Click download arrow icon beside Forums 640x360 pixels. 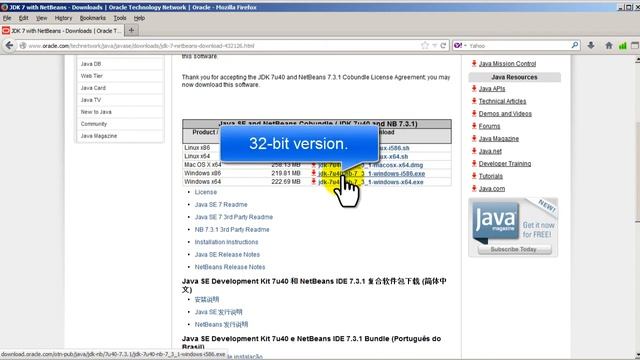coord(474,126)
